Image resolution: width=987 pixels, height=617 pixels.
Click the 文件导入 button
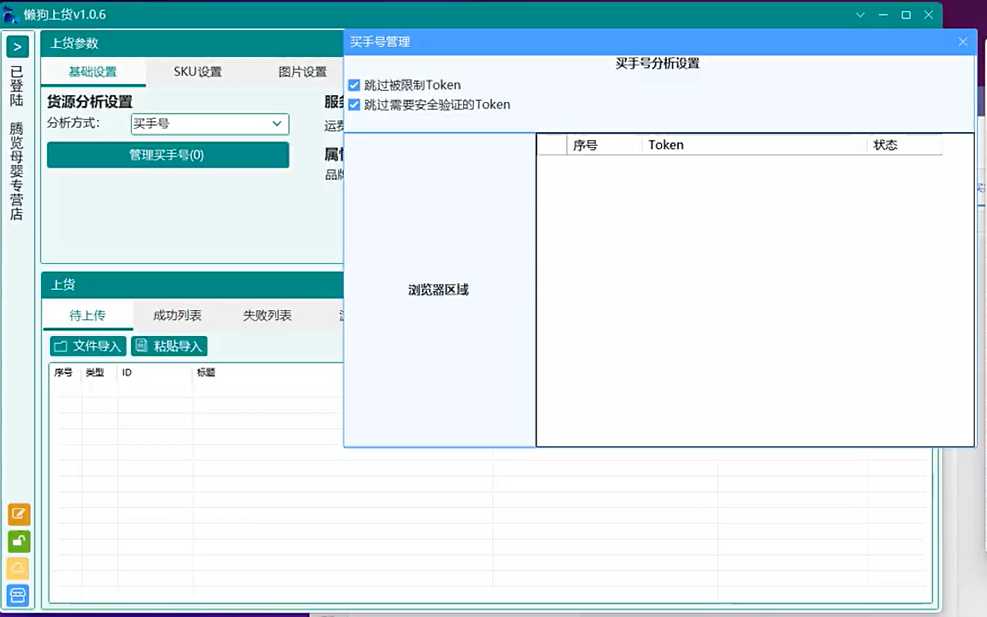coord(88,346)
